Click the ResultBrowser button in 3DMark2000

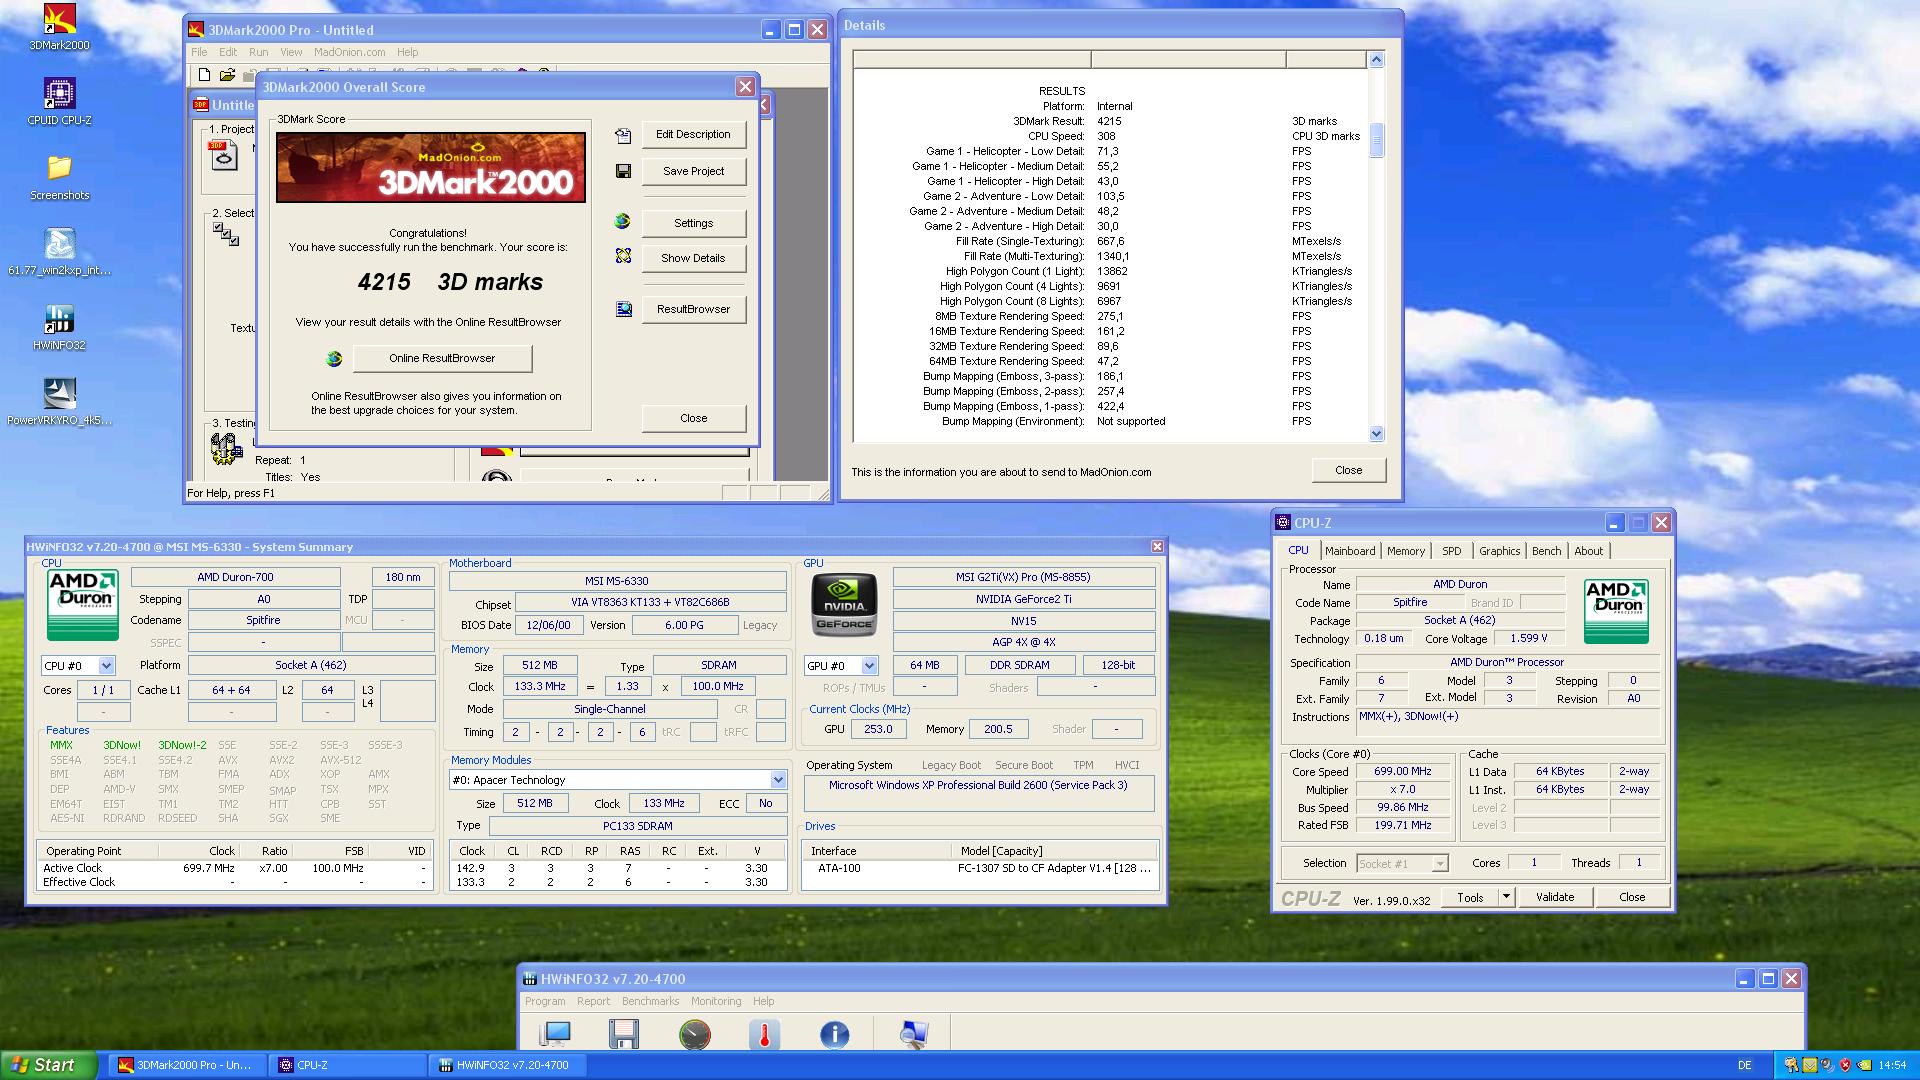692,309
